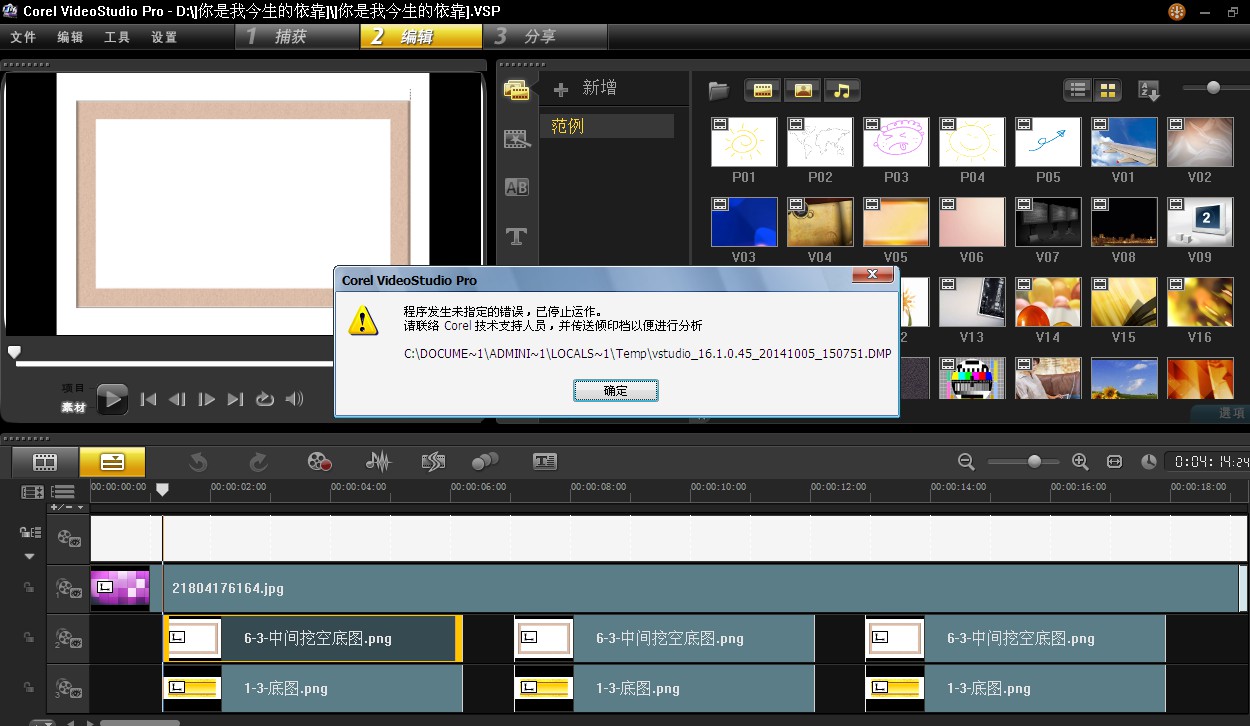Step forward one frame
The image size is (1250, 726).
(207, 399)
